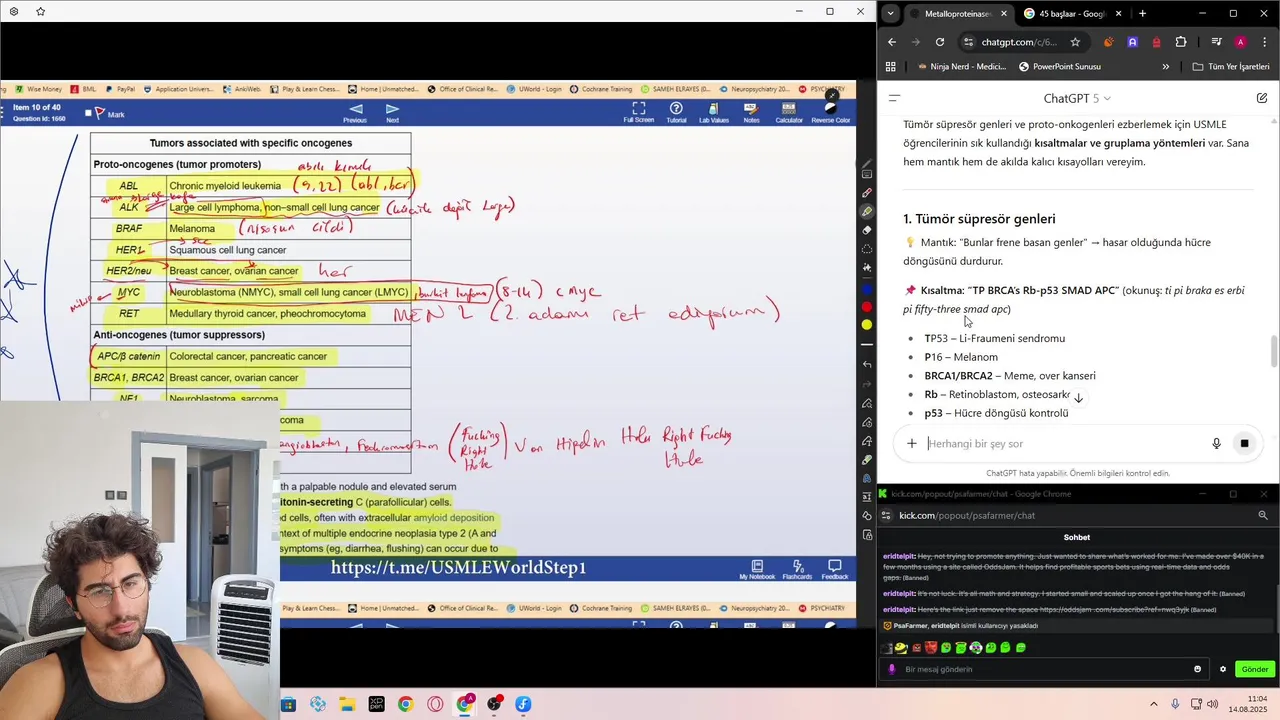
Task: Choose the red color swatch
Action: [x=867, y=307]
